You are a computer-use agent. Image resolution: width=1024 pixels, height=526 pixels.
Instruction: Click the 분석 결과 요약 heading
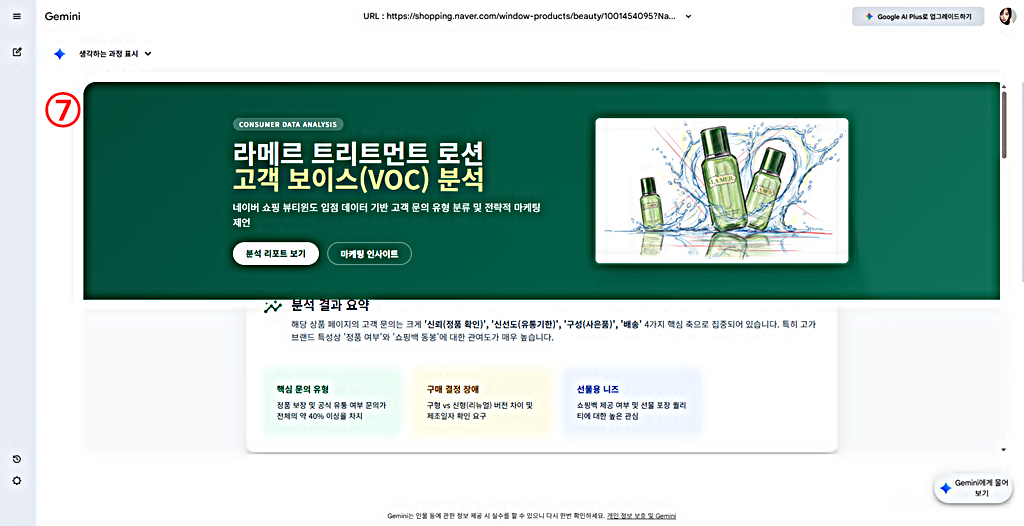pyautogui.click(x=330, y=305)
